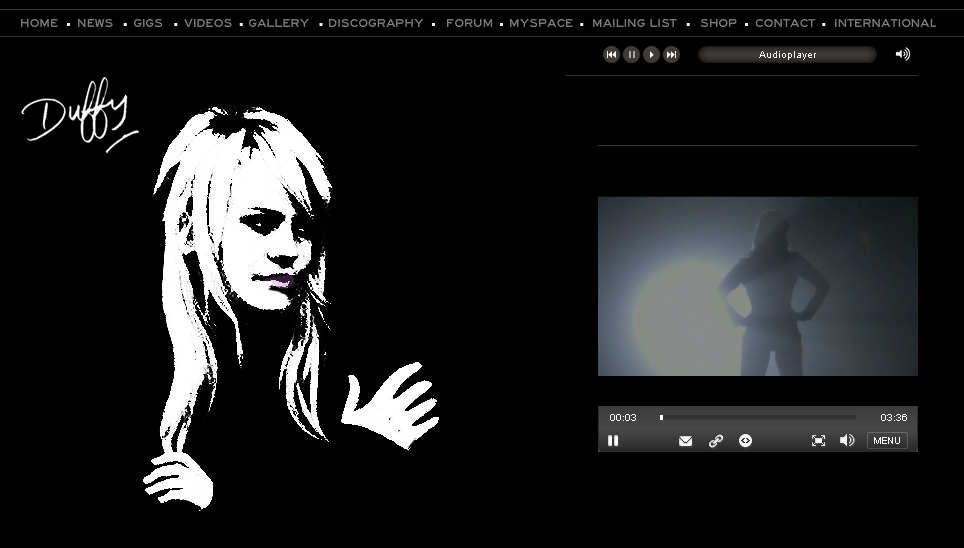The height and width of the screenshot is (548, 964).
Task: Click the 03:36 video duration
Action: 893,418
